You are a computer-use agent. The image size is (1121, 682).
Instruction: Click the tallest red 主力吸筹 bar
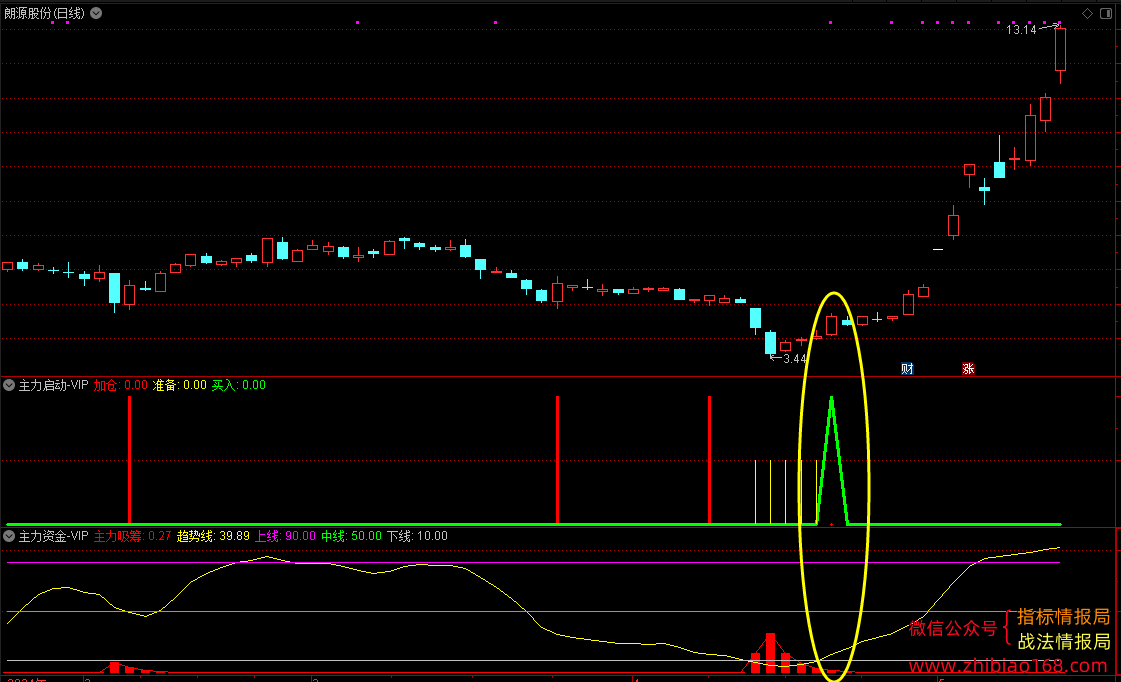pos(770,653)
